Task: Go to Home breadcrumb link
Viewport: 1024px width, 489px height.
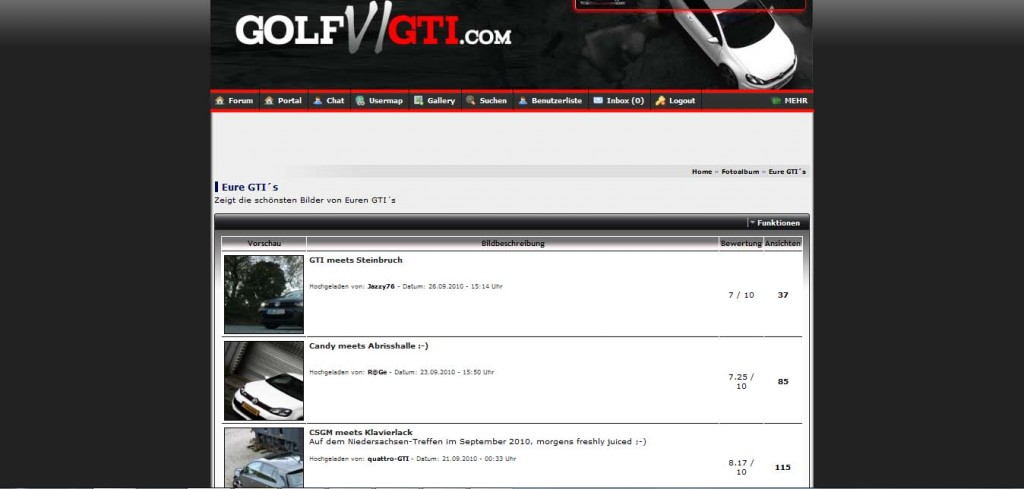Action: 701,172
